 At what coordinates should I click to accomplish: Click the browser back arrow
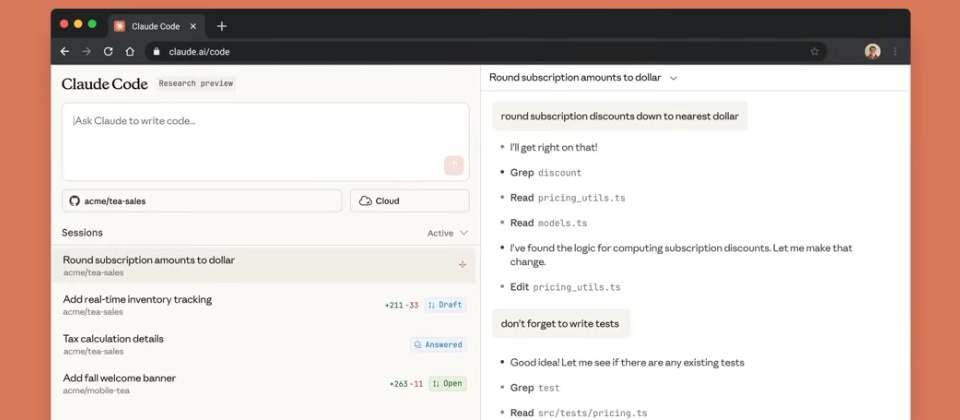[65, 51]
